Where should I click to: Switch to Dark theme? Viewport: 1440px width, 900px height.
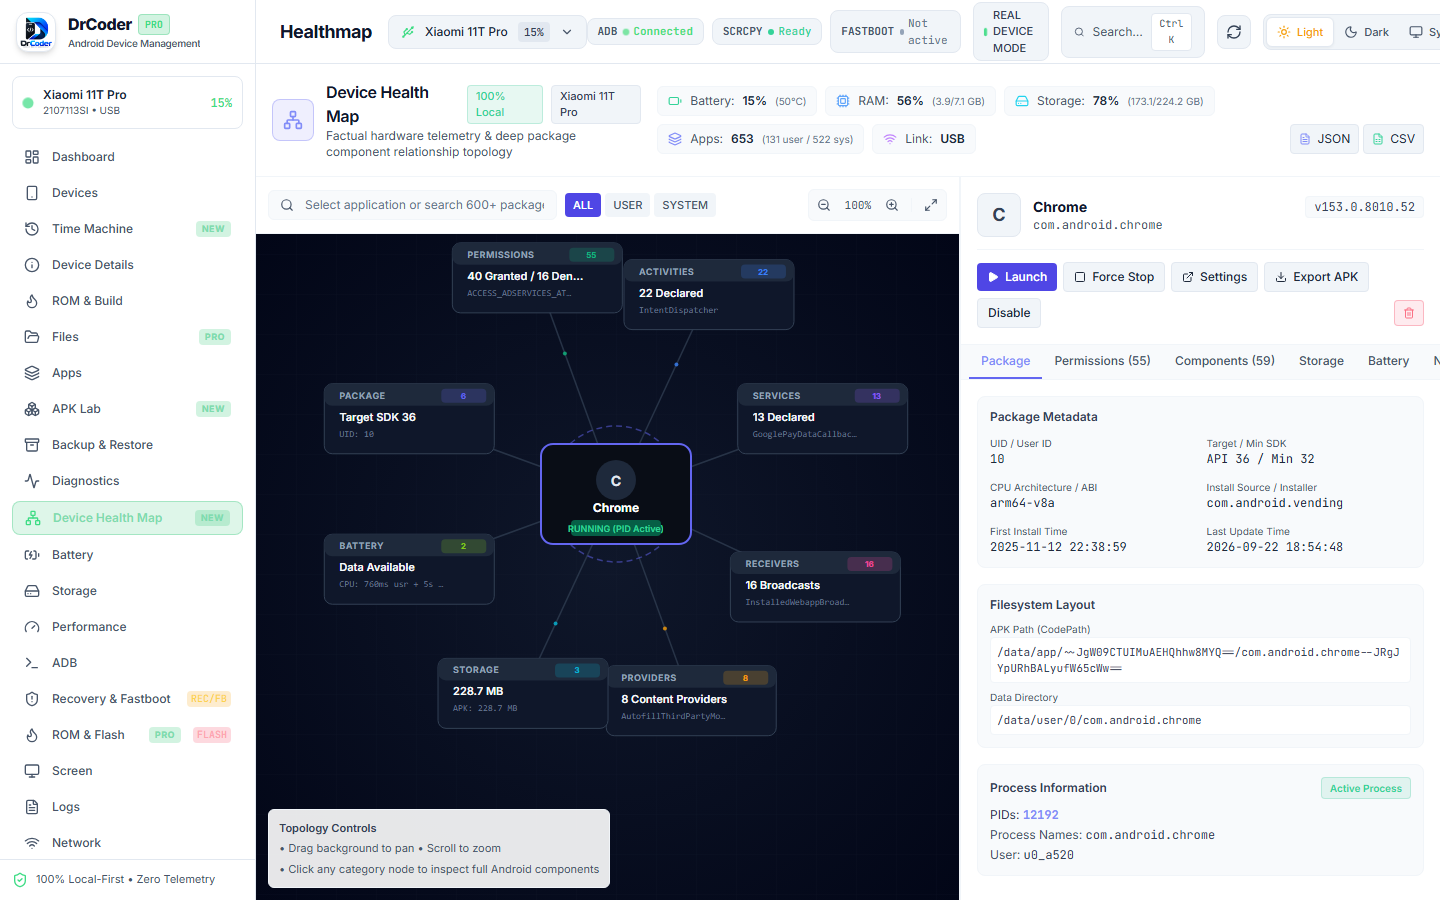[1367, 32]
